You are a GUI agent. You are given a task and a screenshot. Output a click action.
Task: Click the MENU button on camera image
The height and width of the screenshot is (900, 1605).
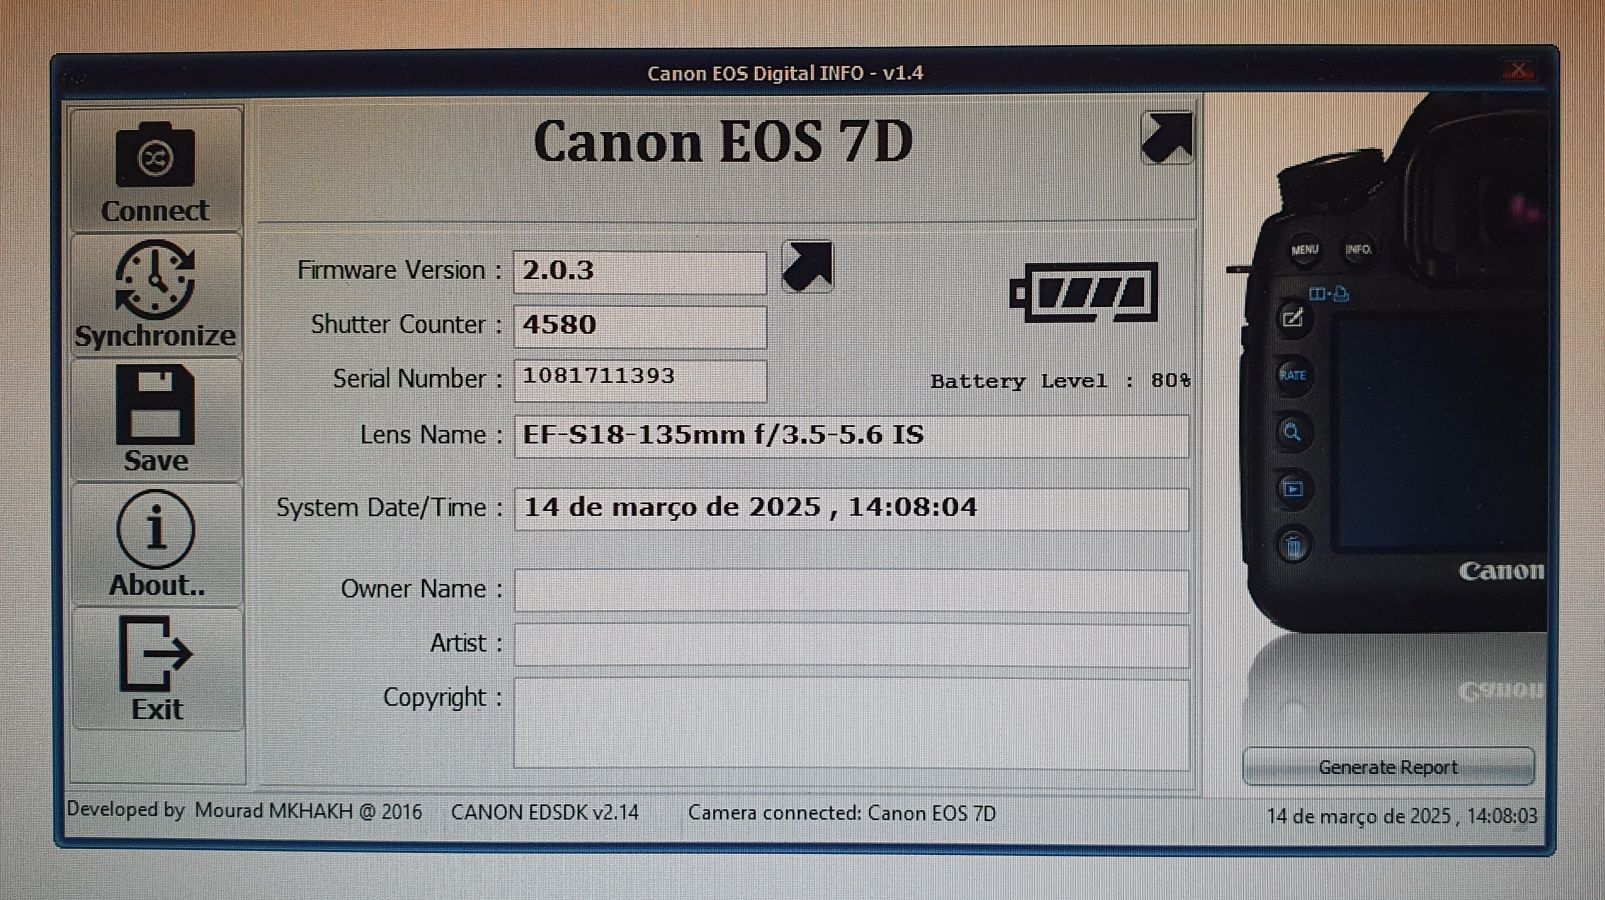coord(1304,250)
